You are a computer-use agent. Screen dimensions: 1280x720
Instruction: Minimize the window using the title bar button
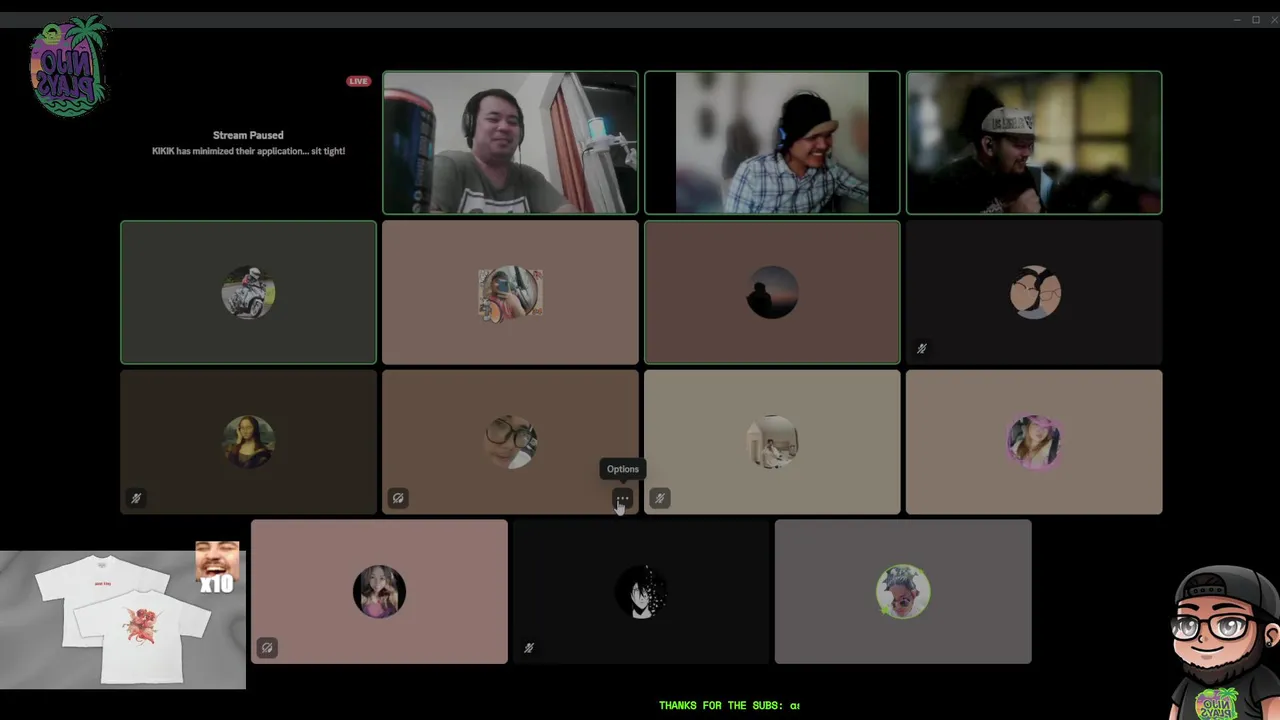1237,19
